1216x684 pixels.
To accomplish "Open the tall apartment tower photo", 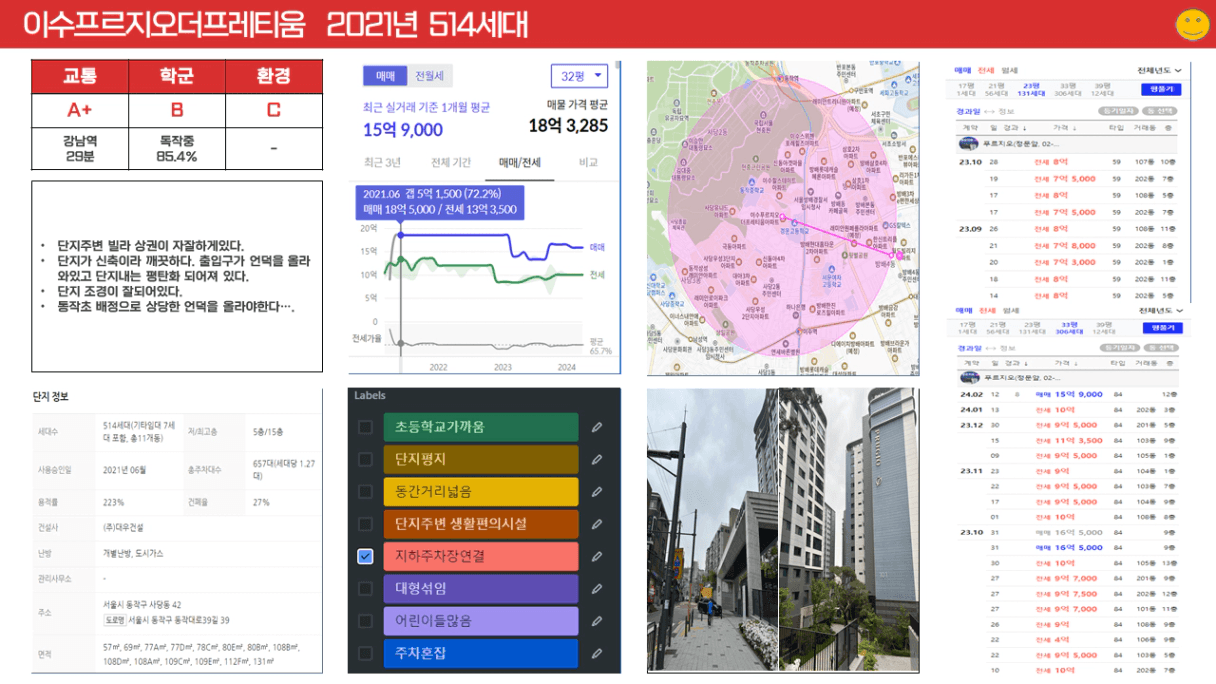I will (848, 528).
